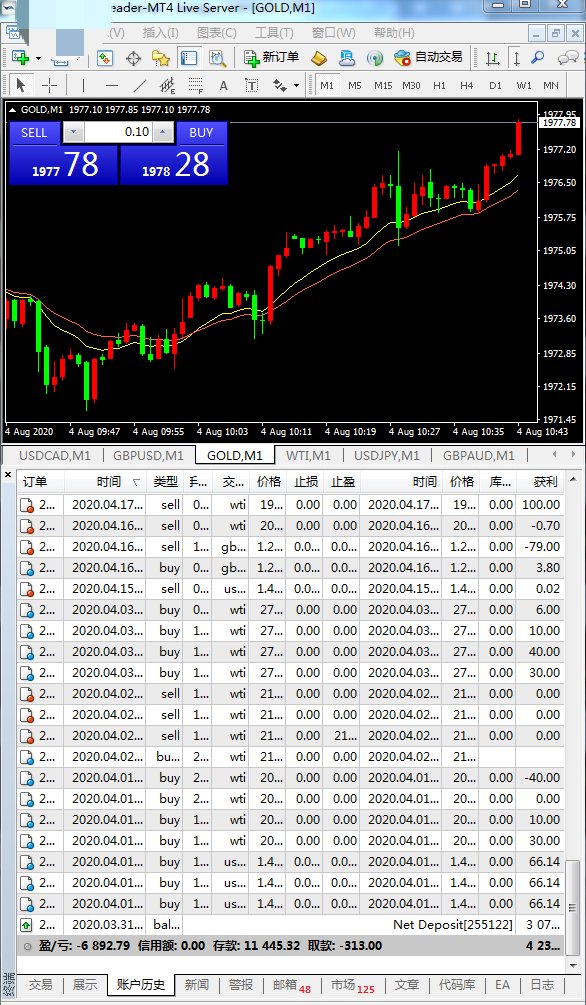Switch chart to M5 timeframe
Screen dimensions: 586x1005
point(355,85)
